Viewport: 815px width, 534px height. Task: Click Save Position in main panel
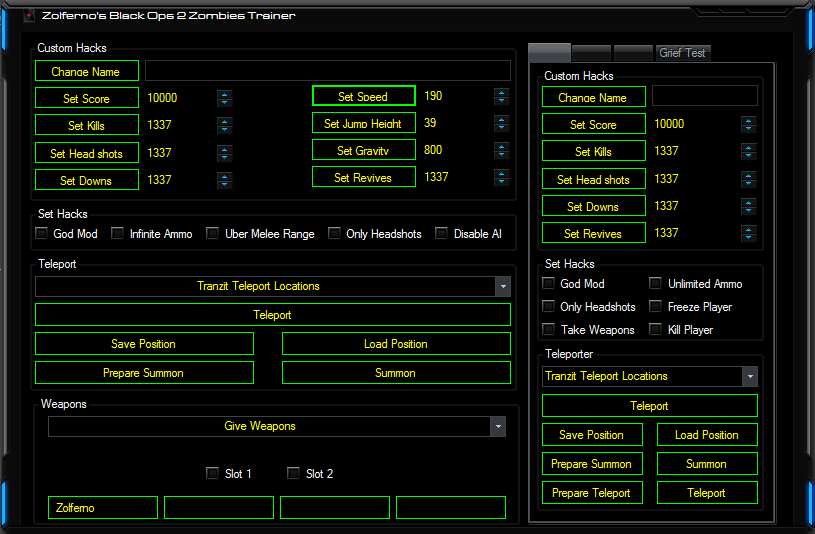[x=144, y=344]
